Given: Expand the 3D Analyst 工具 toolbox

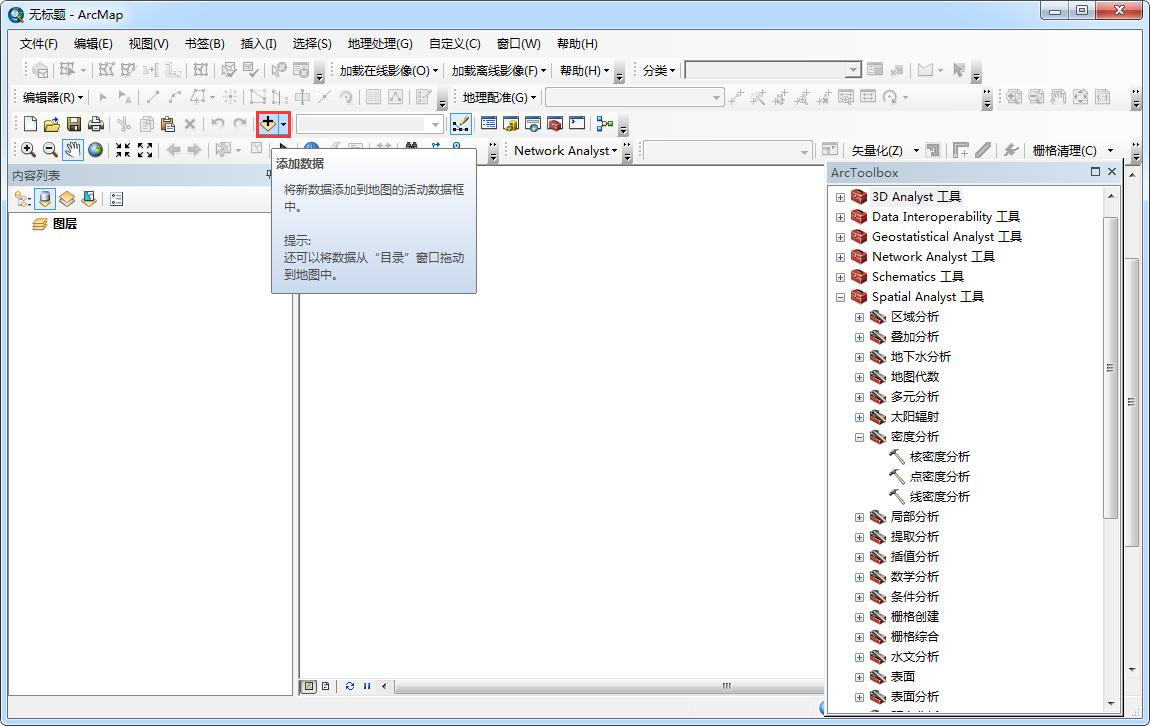Looking at the screenshot, I should pyautogui.click(x=840, y=197).
